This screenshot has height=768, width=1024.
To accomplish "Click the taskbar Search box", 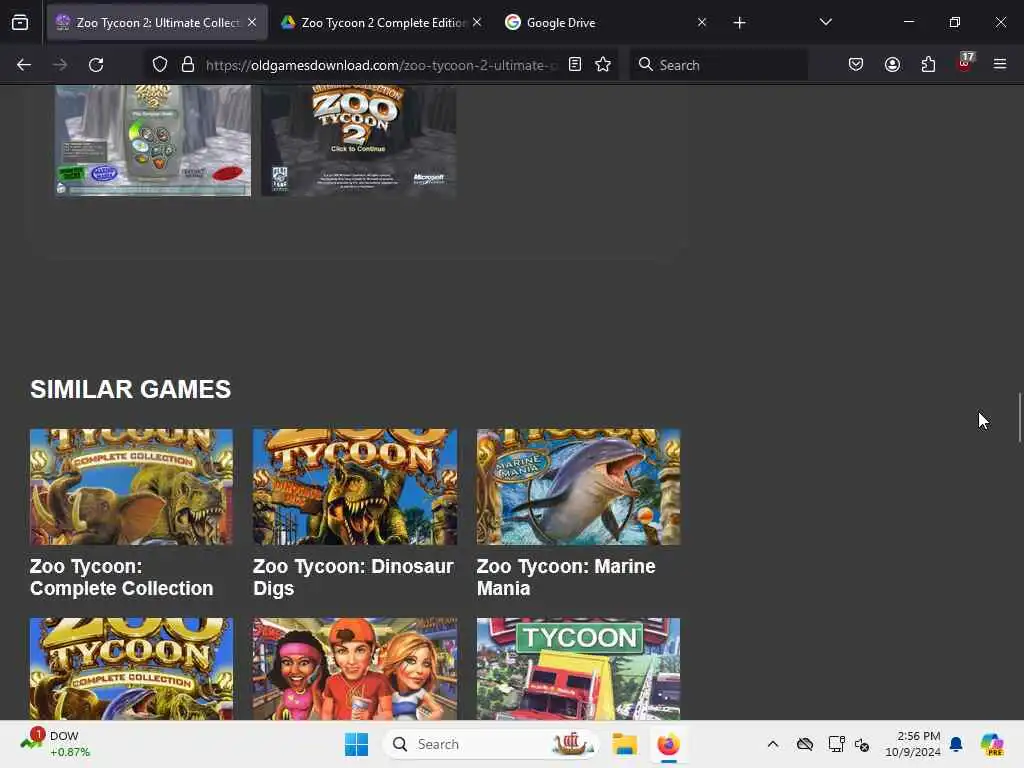I will 491,744.
